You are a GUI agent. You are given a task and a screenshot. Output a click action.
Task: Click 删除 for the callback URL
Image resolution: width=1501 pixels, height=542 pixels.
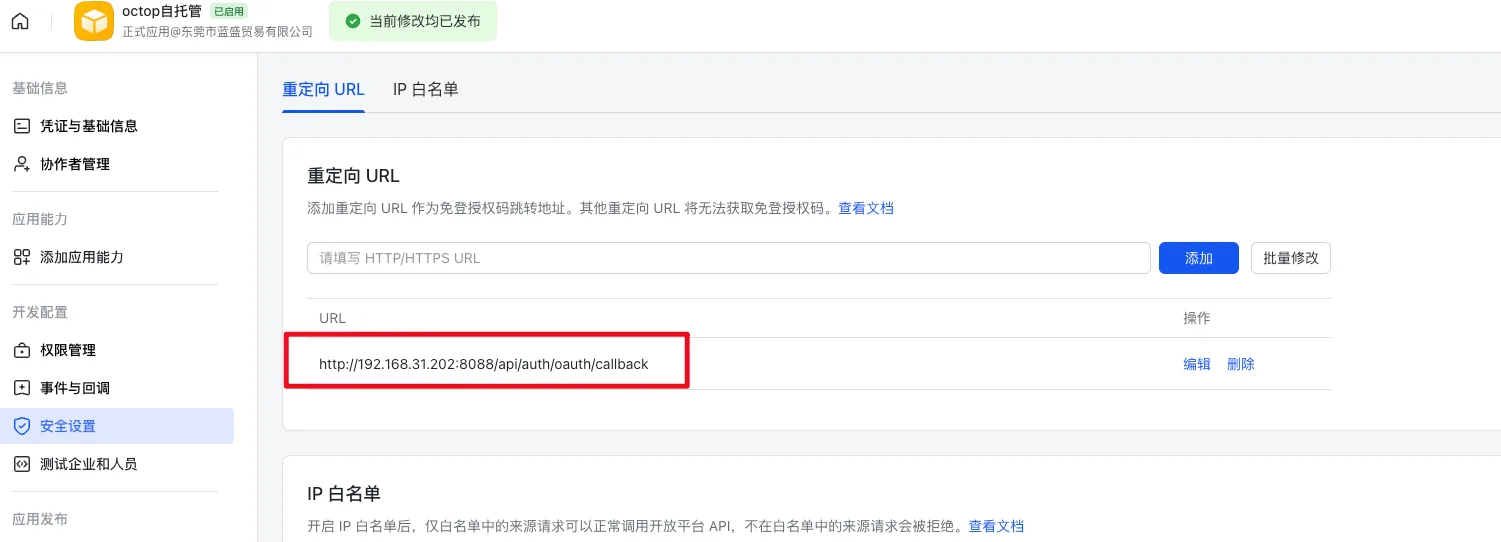pyautogui.click(x=1241, y=364)
